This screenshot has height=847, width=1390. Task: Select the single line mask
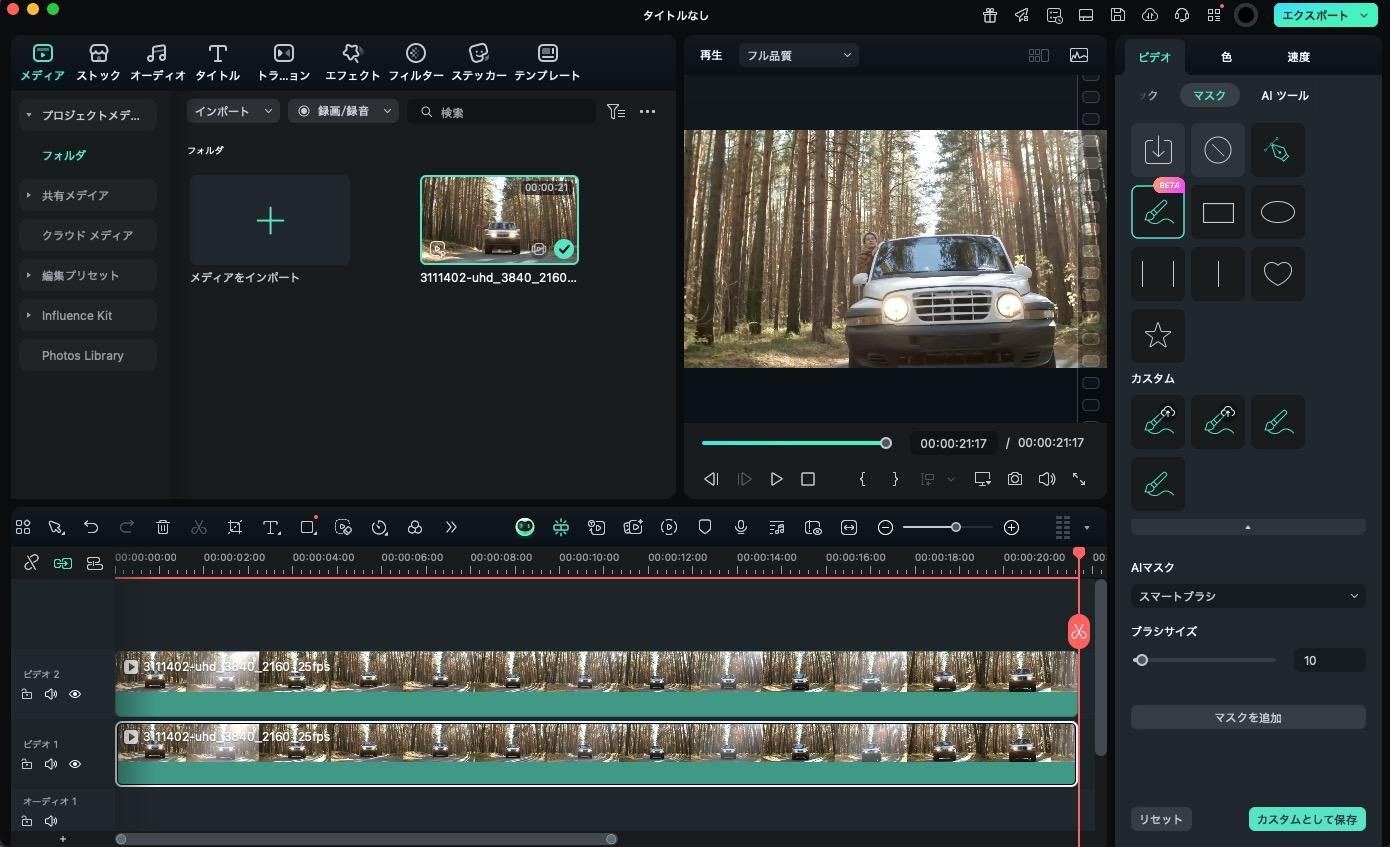click(x=1218, y=273)
